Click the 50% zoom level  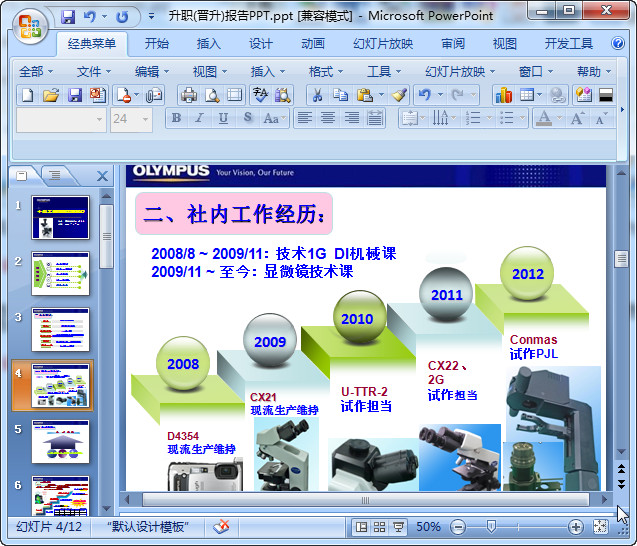coord(428,527)
